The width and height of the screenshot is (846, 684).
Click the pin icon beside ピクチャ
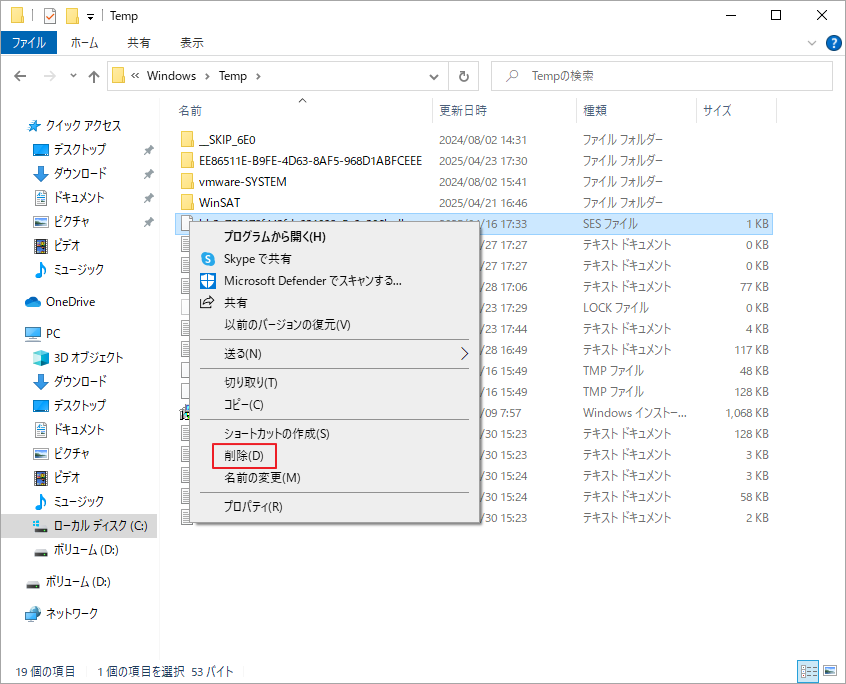pos(148,222)
